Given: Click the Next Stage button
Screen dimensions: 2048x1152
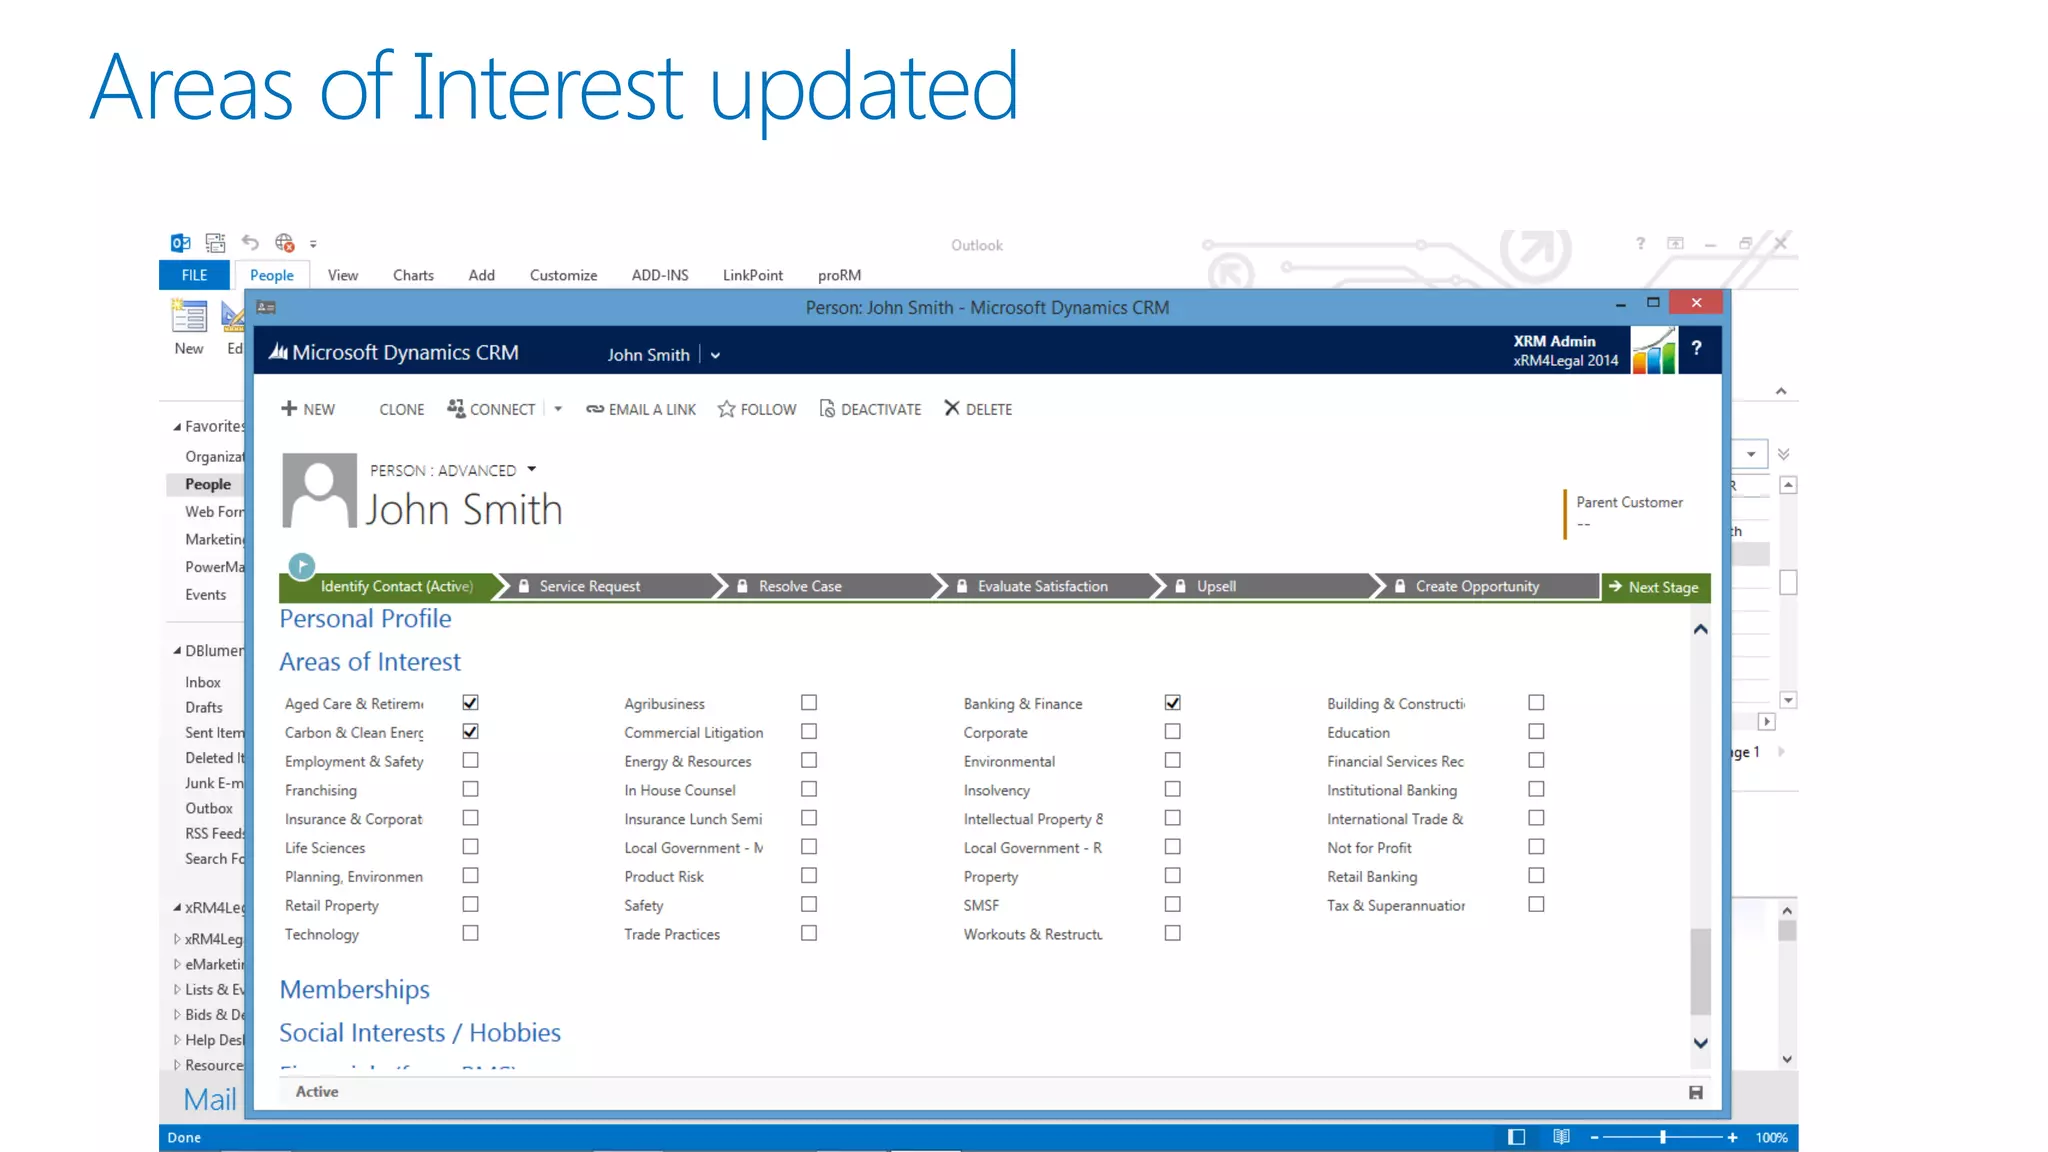Looking at the screenshot, I should (x=1655, y=587).
